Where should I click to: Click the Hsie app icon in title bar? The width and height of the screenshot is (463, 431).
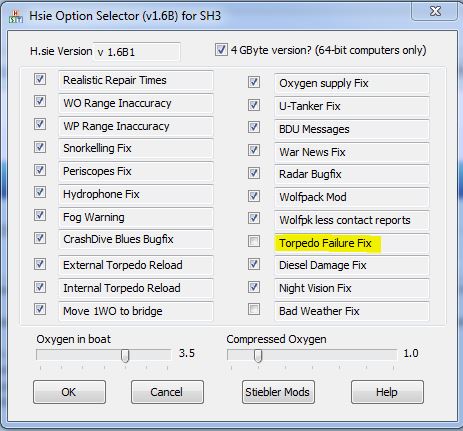tap(16, 16)
